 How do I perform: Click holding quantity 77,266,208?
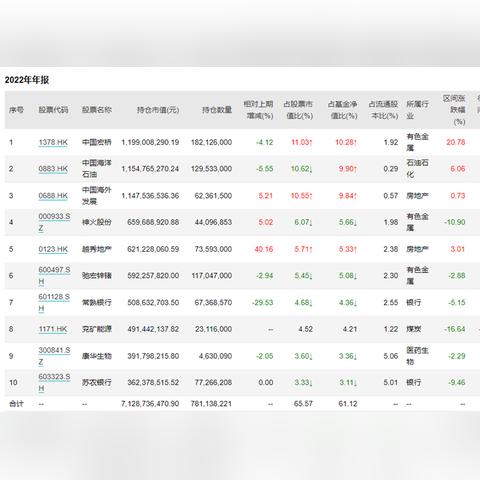213,382
